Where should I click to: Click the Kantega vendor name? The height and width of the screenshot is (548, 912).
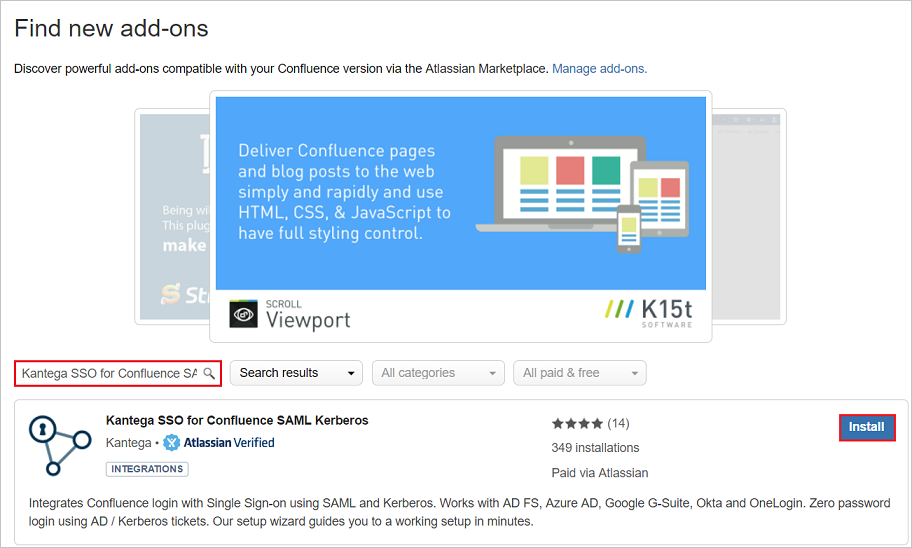pos(129,443)
